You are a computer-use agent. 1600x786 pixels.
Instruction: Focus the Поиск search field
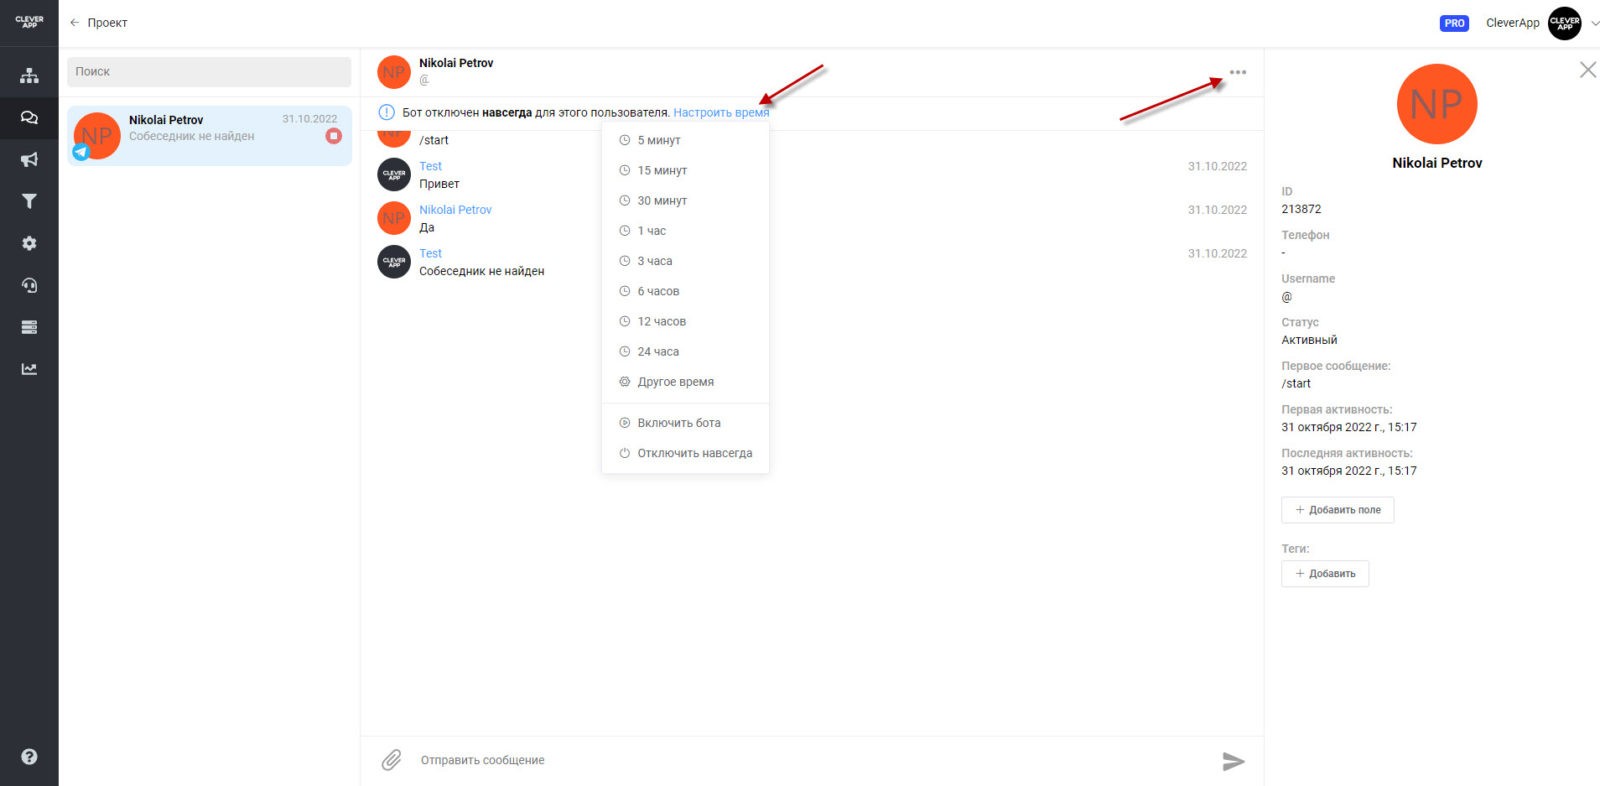(x=209, y=72)
